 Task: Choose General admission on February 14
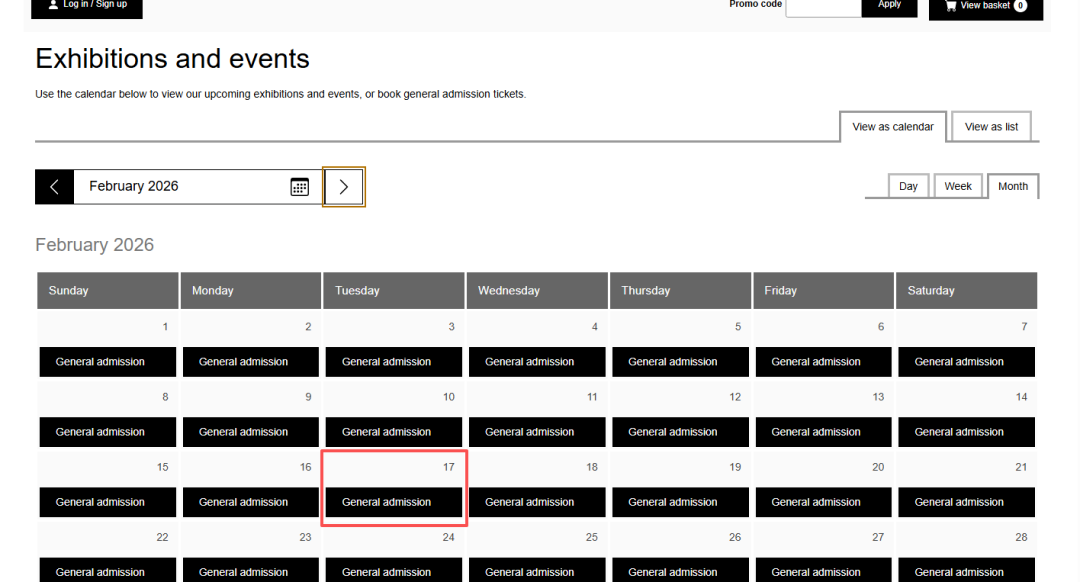pos(959,432)
